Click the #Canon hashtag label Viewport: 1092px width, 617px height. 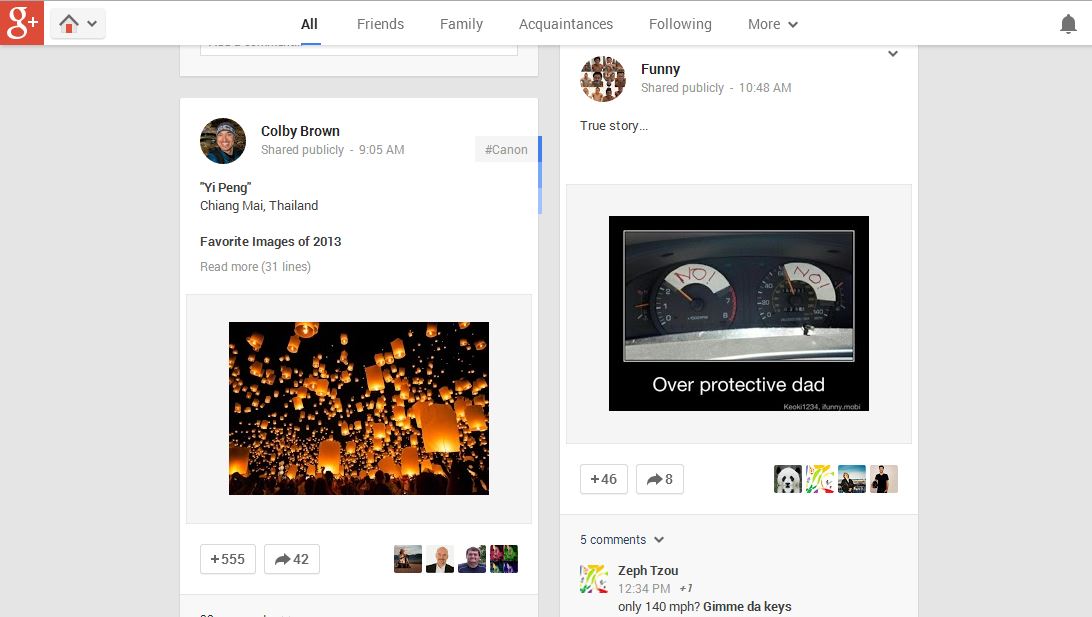pos(506,149)
